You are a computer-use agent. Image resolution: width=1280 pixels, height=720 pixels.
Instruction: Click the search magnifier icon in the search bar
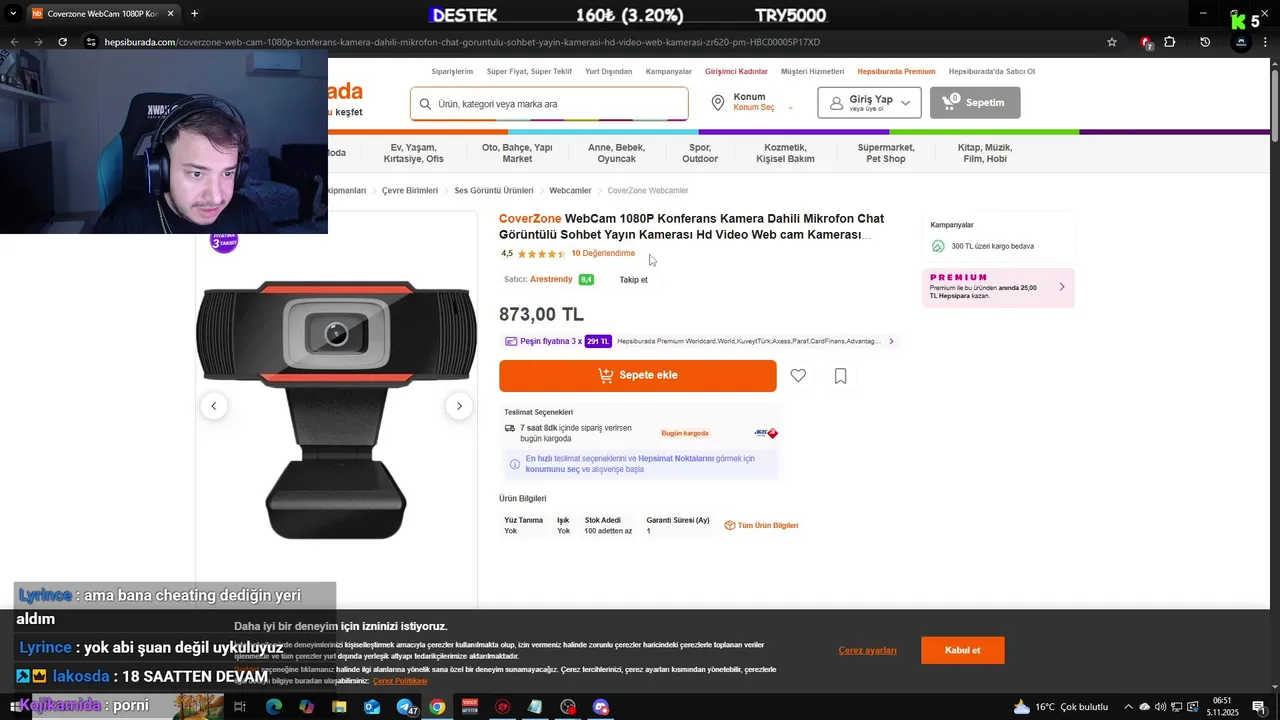click(x=425, y=104)
